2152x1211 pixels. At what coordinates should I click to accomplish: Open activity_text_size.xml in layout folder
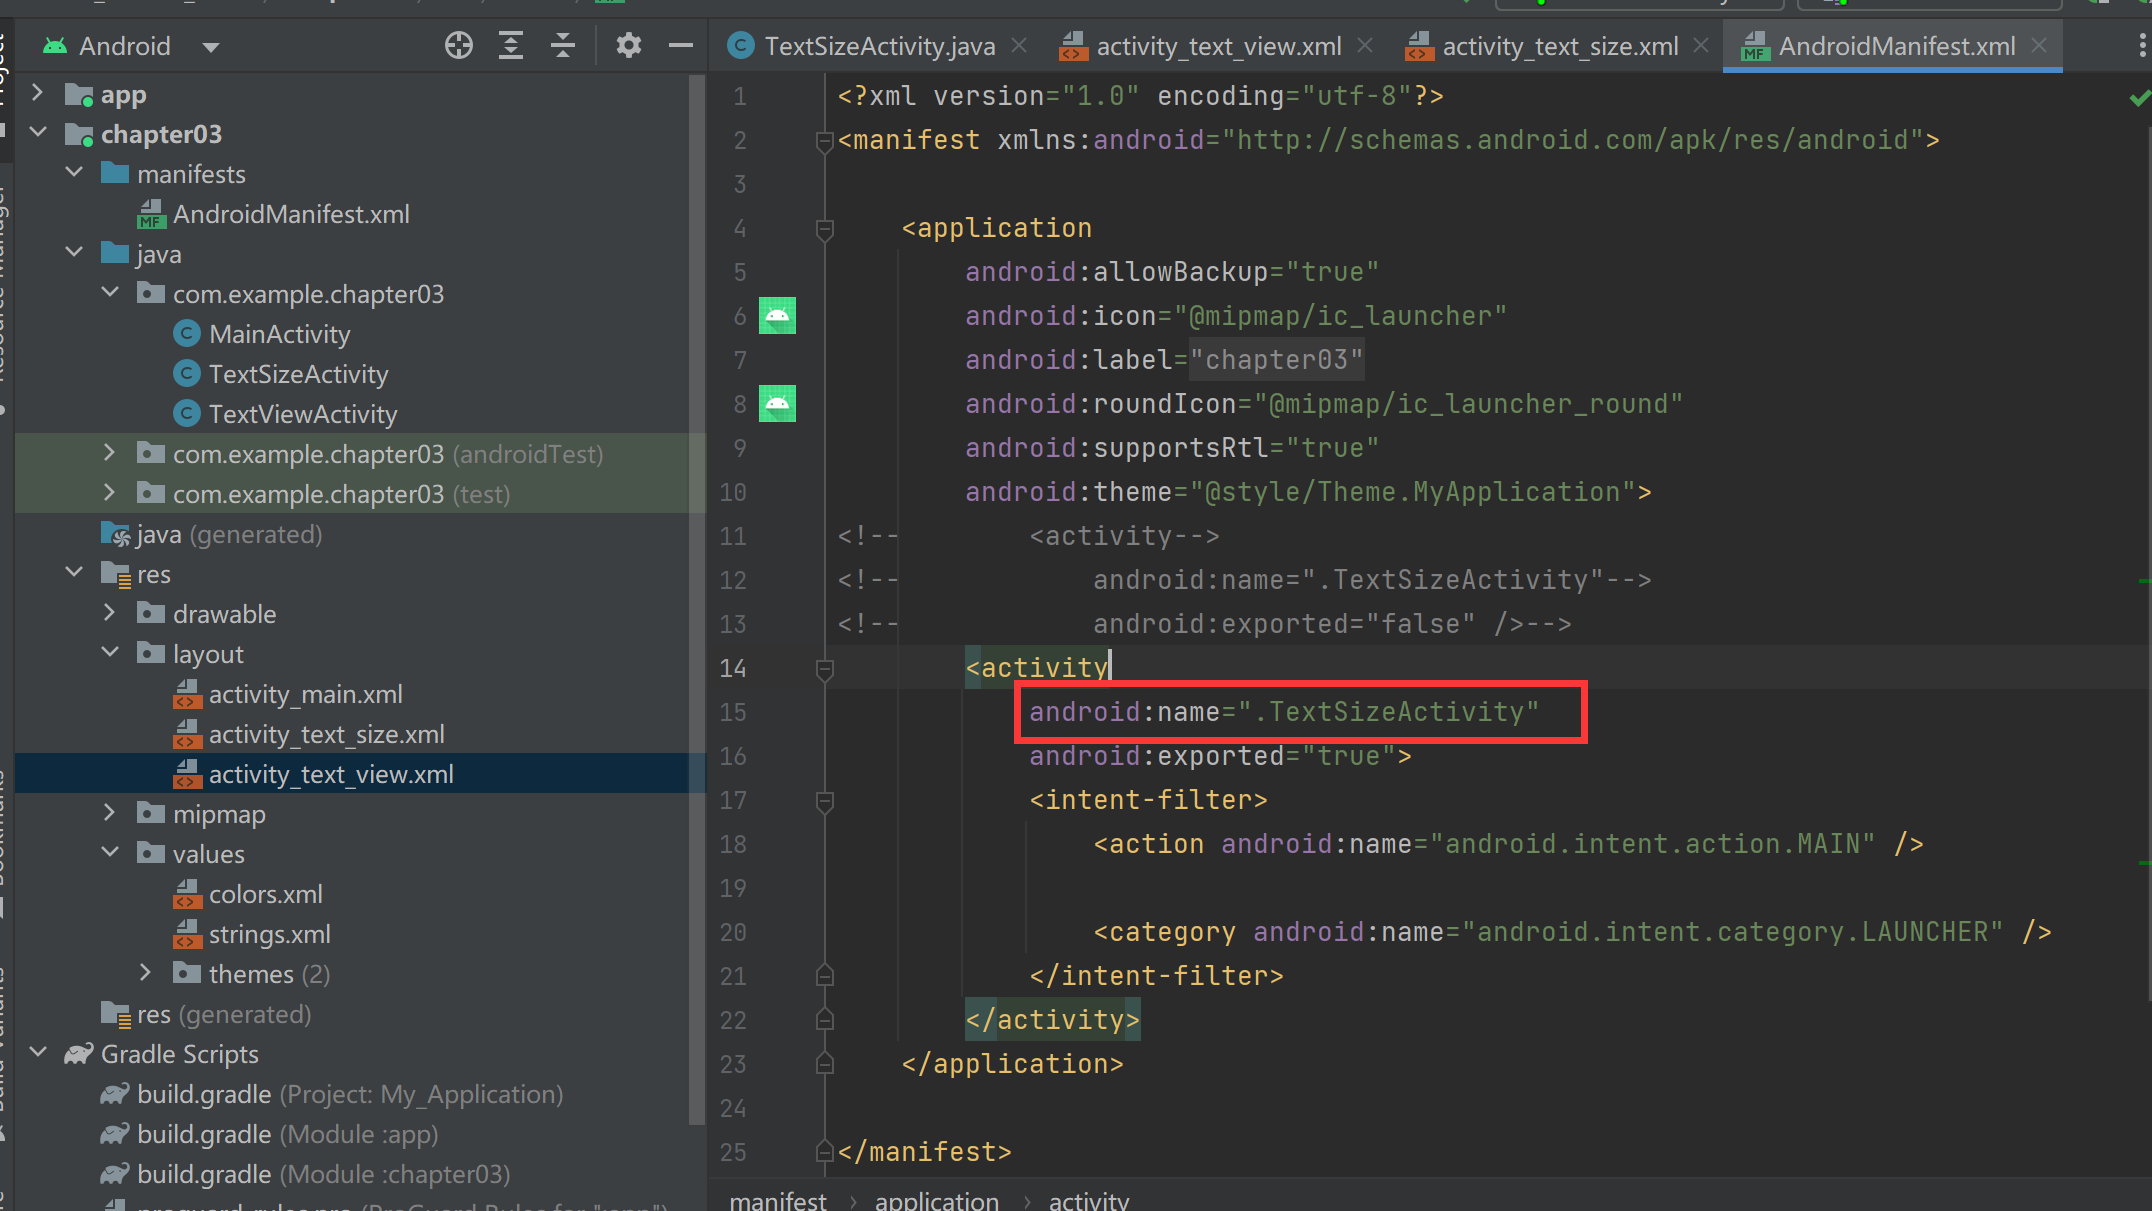click(326, 734)
